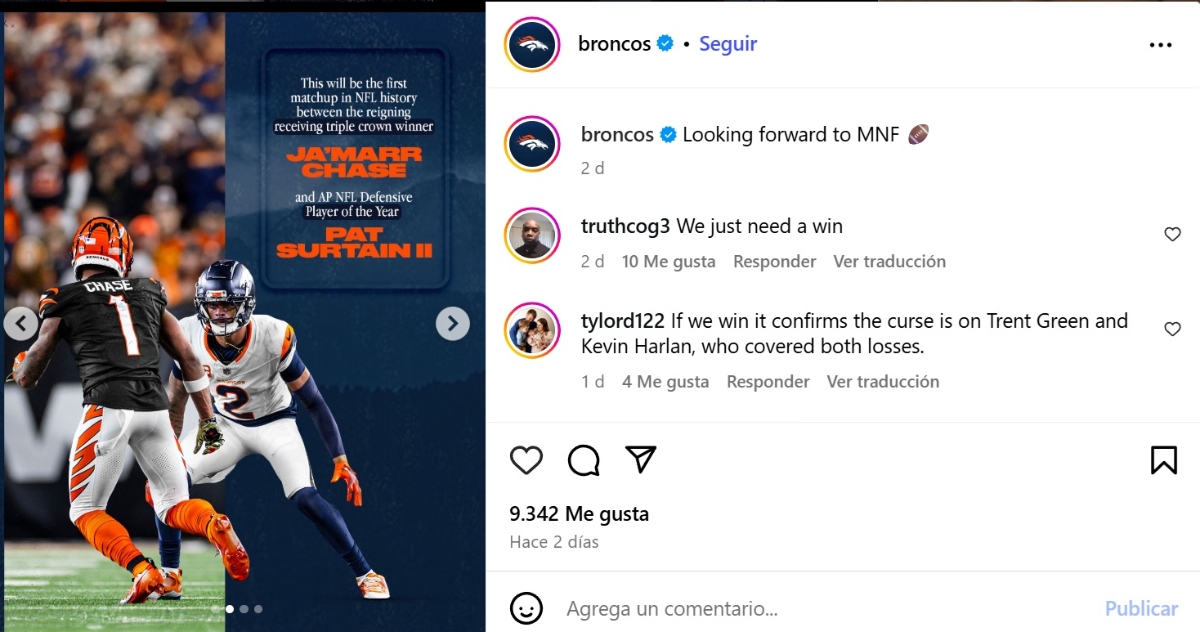Screen dimensions: 1200x632
Task: Like the post with the heart icon
Action: pos(526,460)
